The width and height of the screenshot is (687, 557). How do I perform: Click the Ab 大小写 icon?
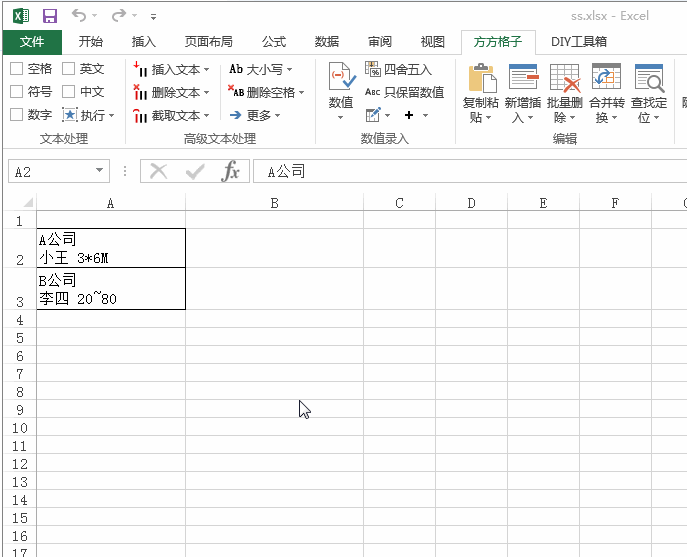pos(236,69)
